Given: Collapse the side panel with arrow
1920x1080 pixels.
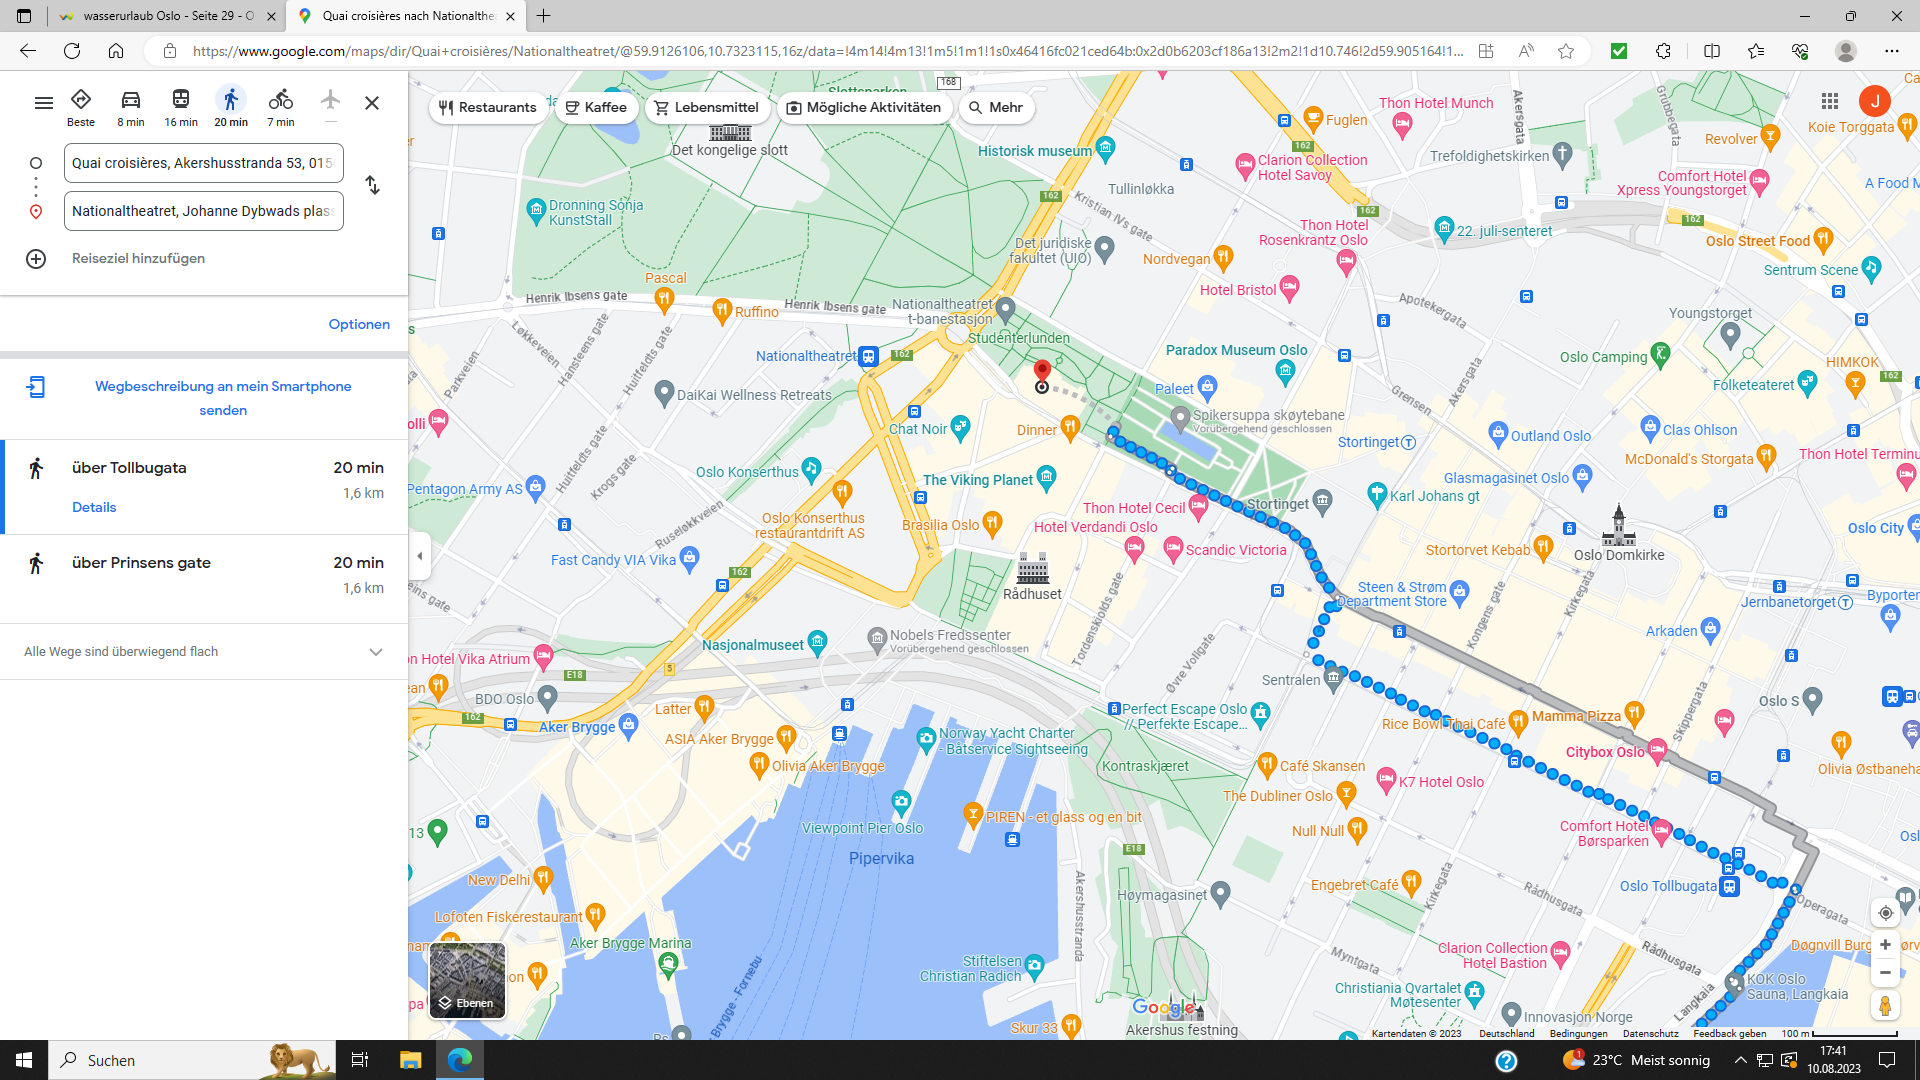Looking at the screenshot, I should [420, 557].
